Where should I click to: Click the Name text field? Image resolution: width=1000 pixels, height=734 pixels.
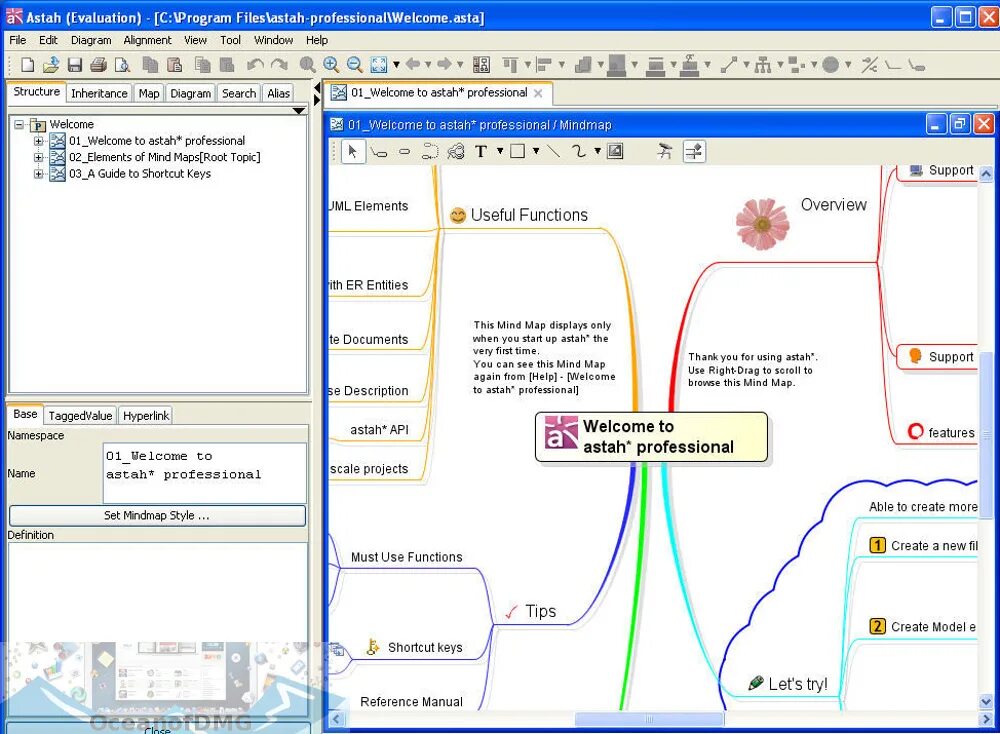[x=204, y=473]
